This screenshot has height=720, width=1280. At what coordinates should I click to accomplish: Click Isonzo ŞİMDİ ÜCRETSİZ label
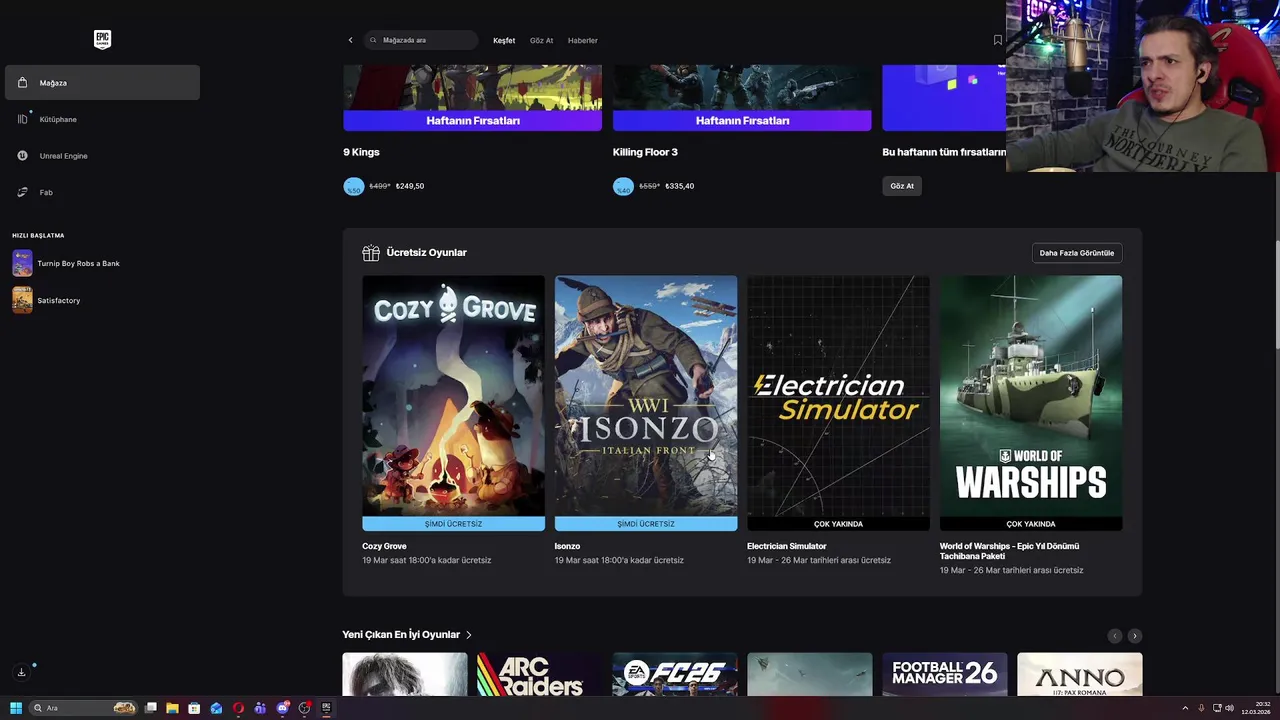pyautogui.click(x=646, y=524)
